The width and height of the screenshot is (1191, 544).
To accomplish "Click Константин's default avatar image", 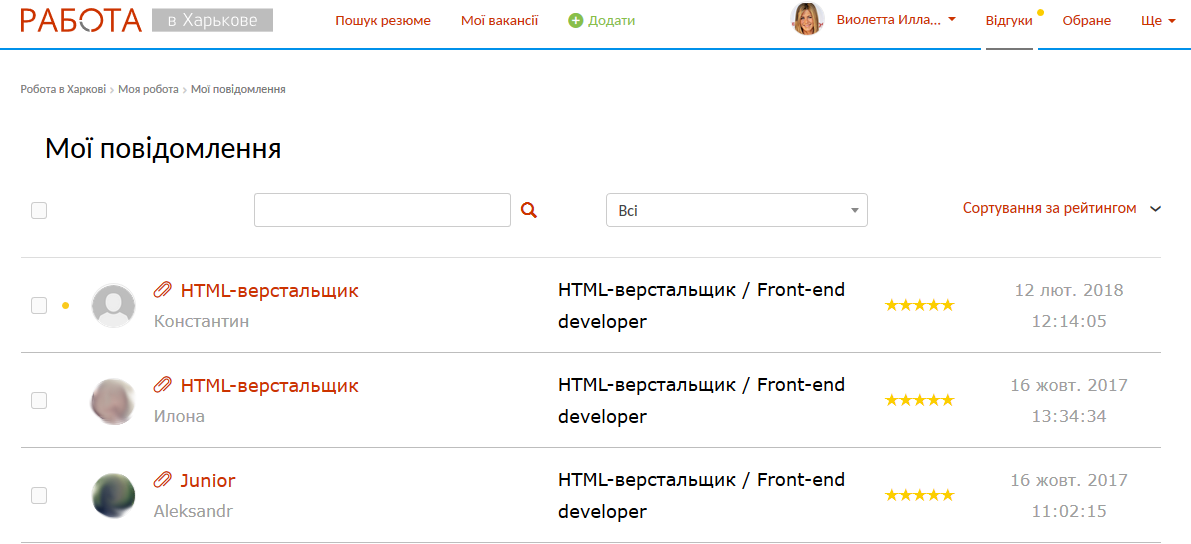I will click(x=113, y=305).
